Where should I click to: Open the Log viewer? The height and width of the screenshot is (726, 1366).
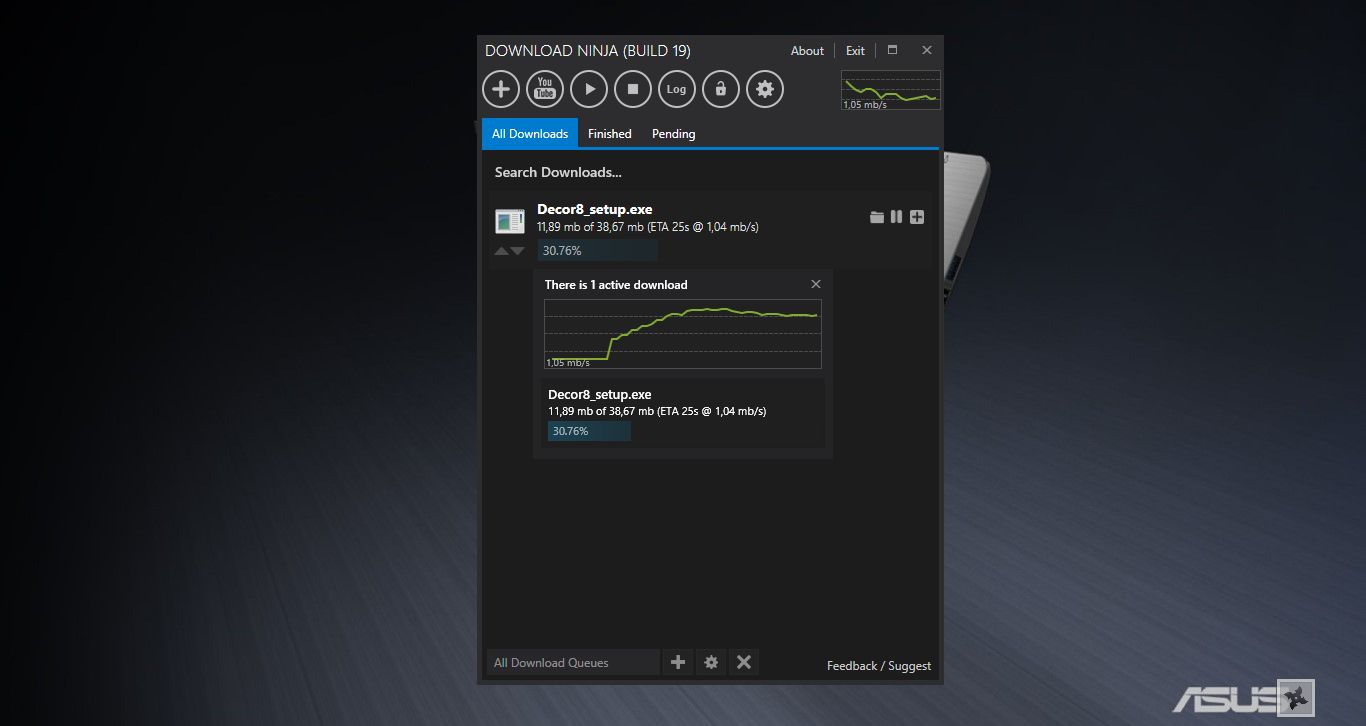coord(677,89)
